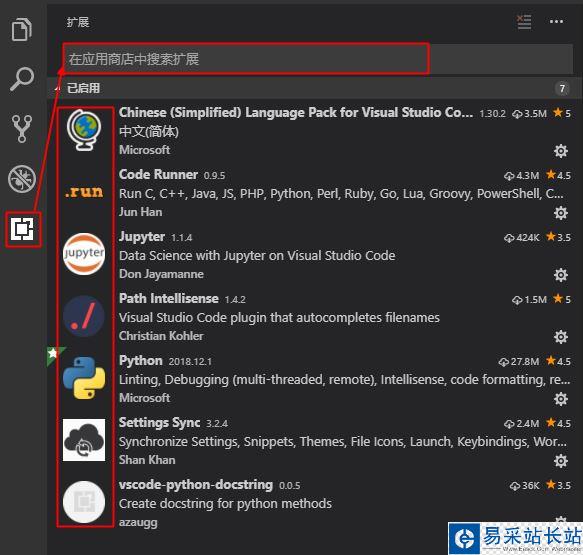Click the 424K download count for Jupyter

coord(521,238)
